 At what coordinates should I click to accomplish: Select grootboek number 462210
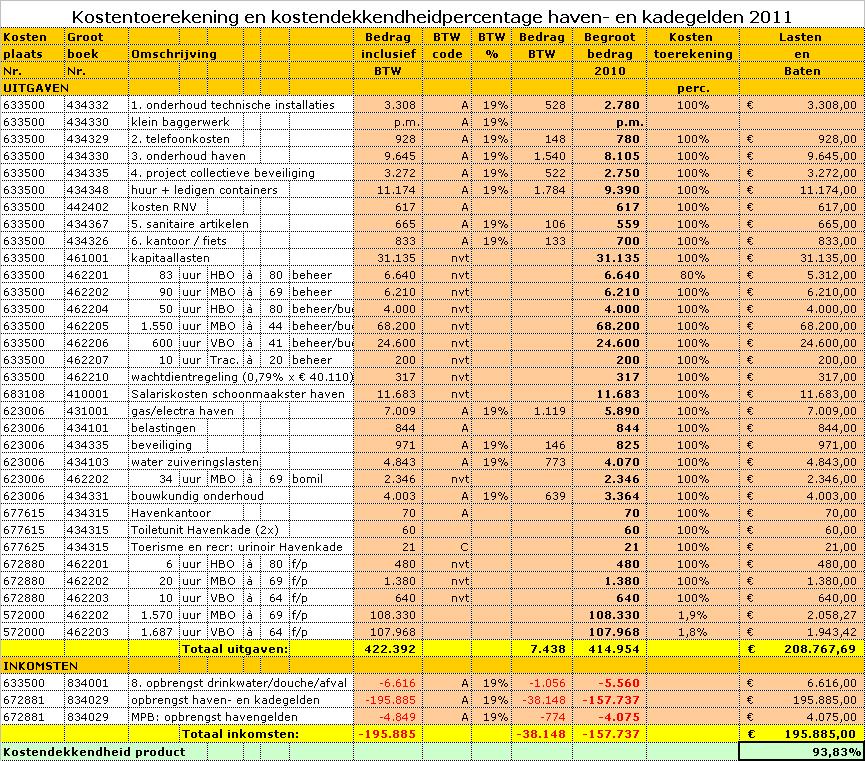coord(88,377)
